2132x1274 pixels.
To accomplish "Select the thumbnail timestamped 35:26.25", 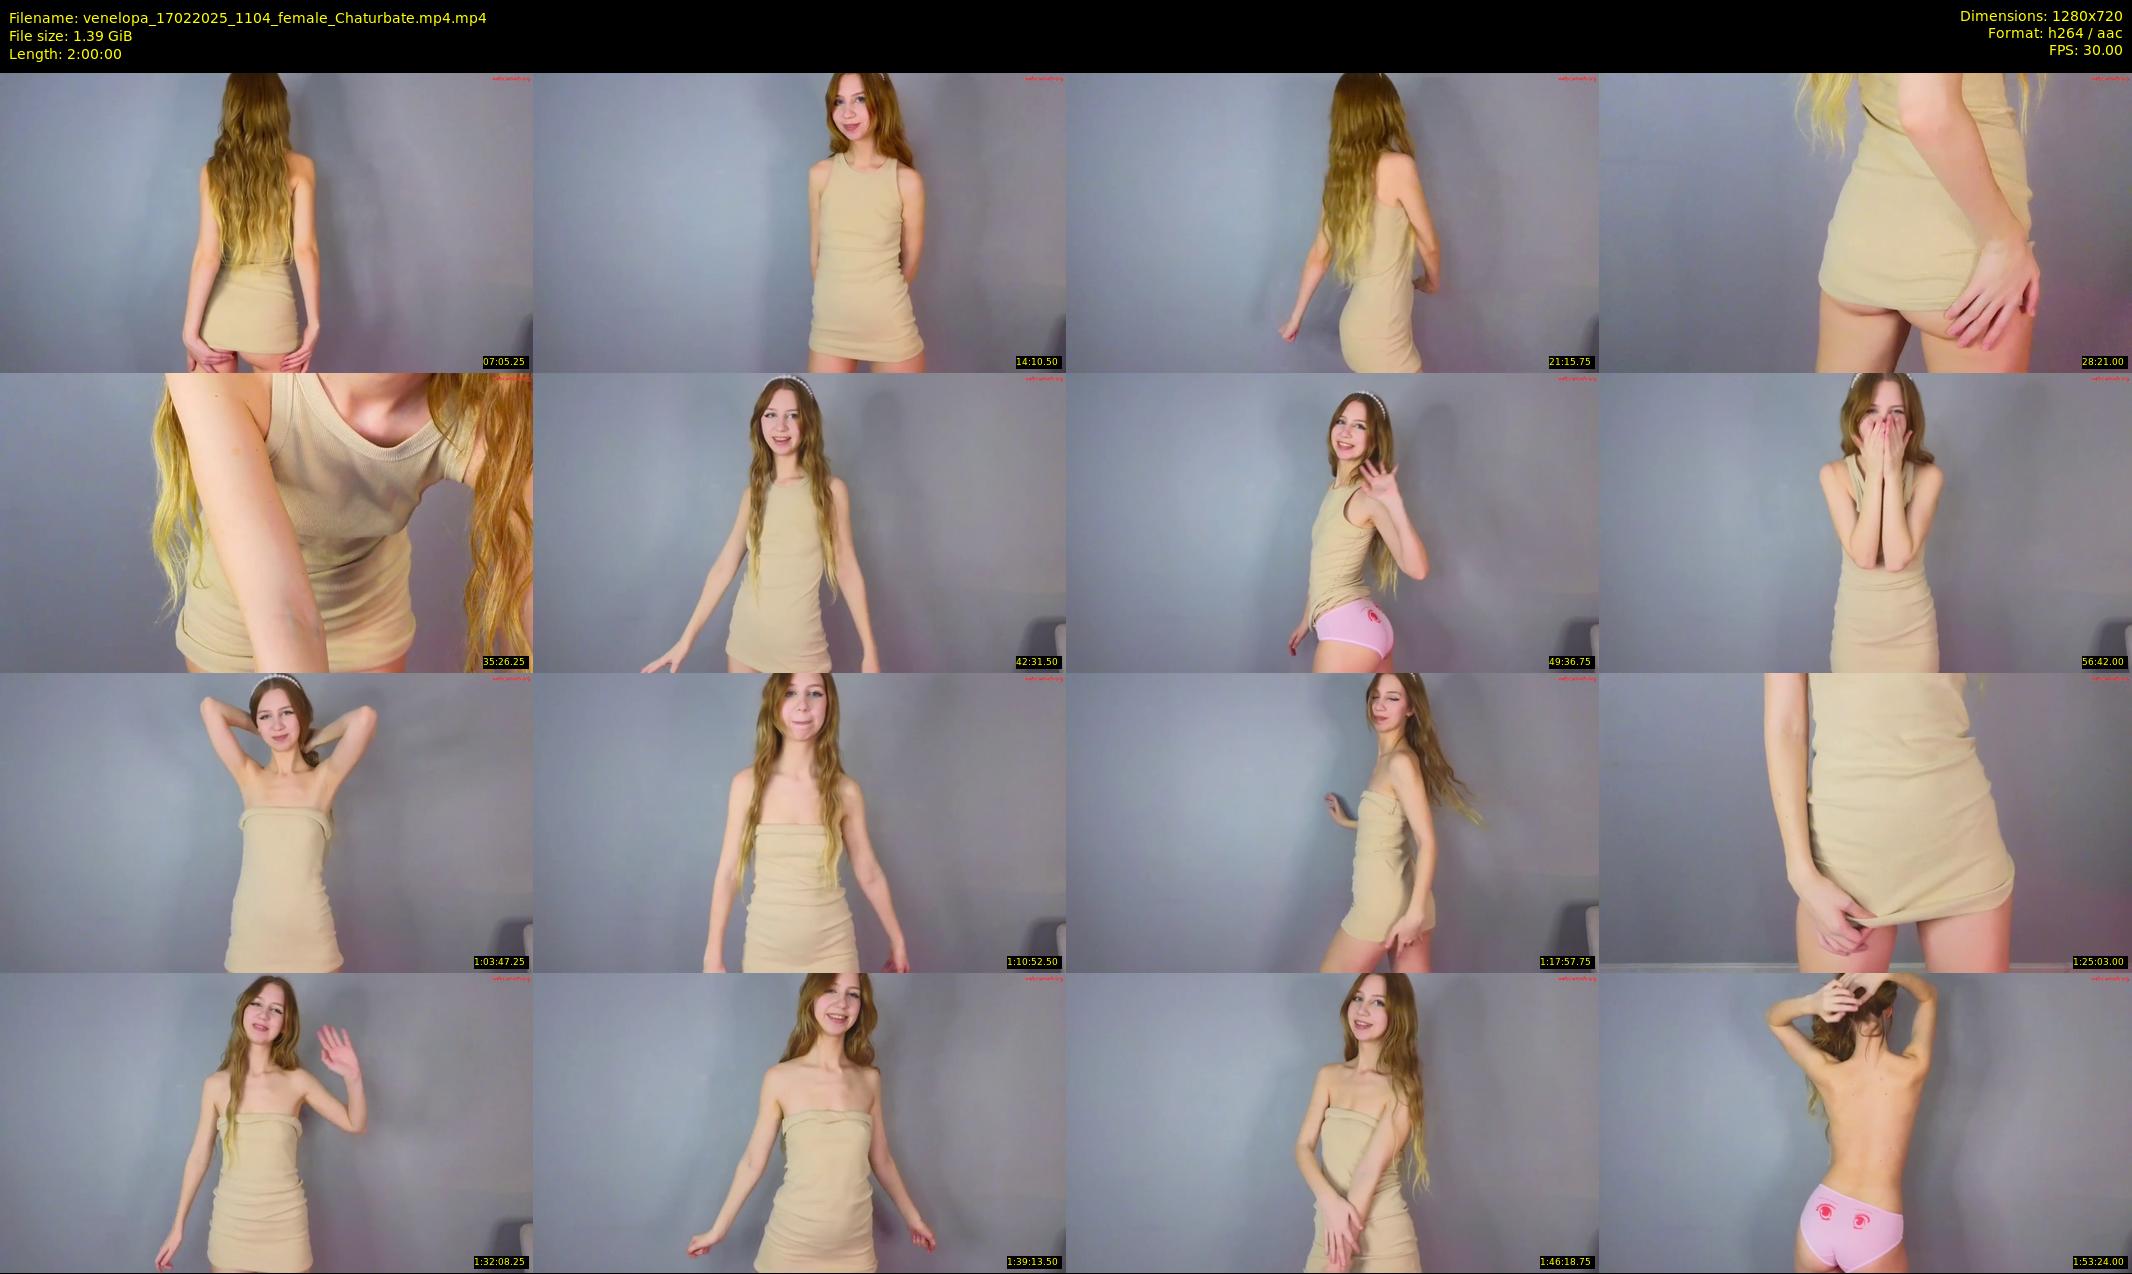I will pyautogui.click(x=266, y=522).
